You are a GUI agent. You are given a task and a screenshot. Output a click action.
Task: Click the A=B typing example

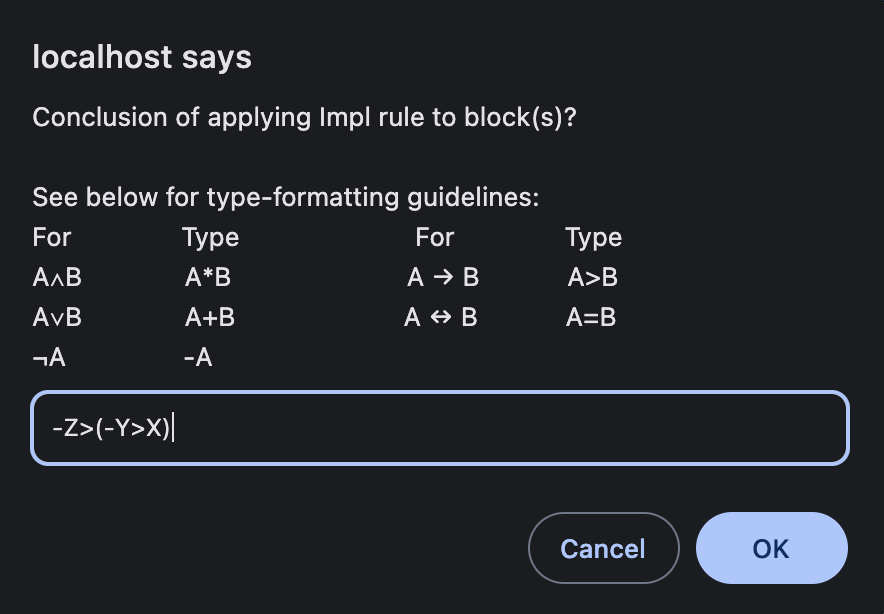591,317
